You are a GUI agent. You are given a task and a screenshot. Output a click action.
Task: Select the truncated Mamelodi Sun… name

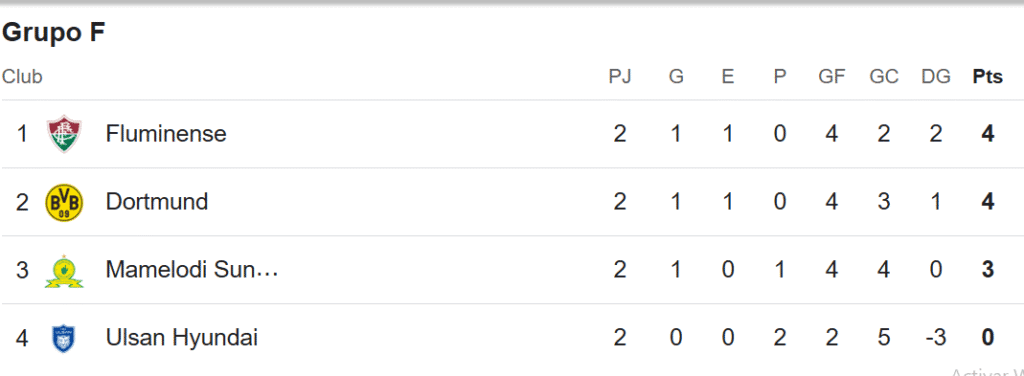click(192, 270)
